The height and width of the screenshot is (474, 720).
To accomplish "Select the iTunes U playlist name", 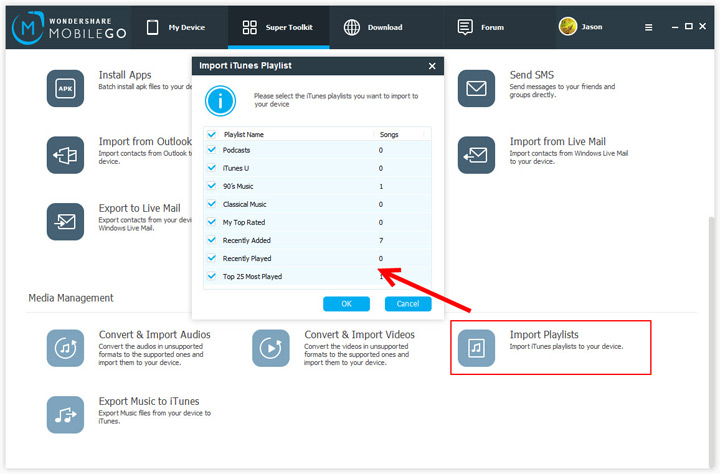I will [x=236, y=168].
